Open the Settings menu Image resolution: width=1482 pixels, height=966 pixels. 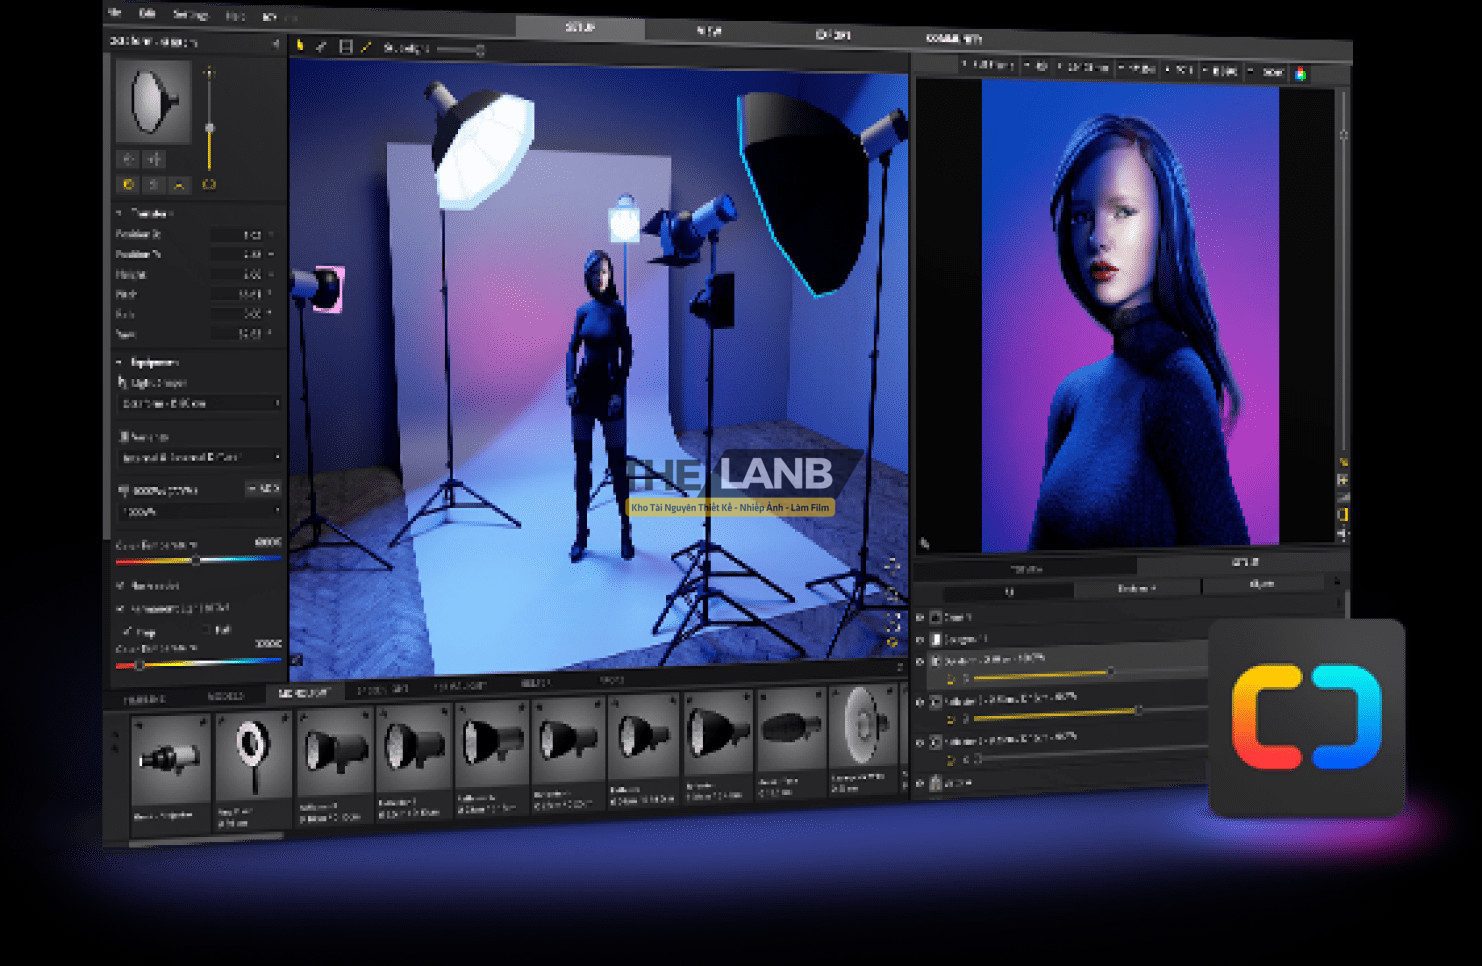coord(190,16)
